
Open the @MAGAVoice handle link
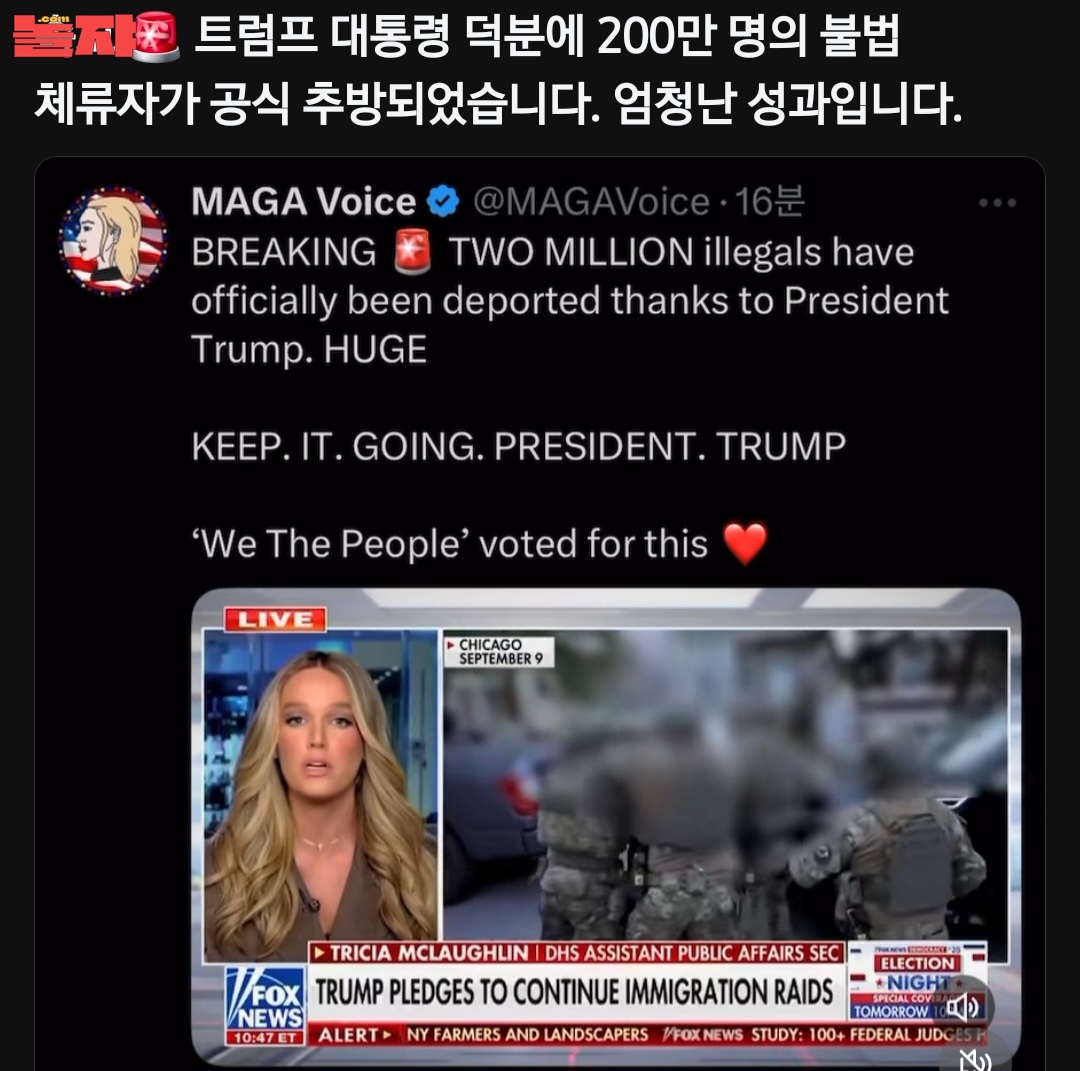click(591, 202)
